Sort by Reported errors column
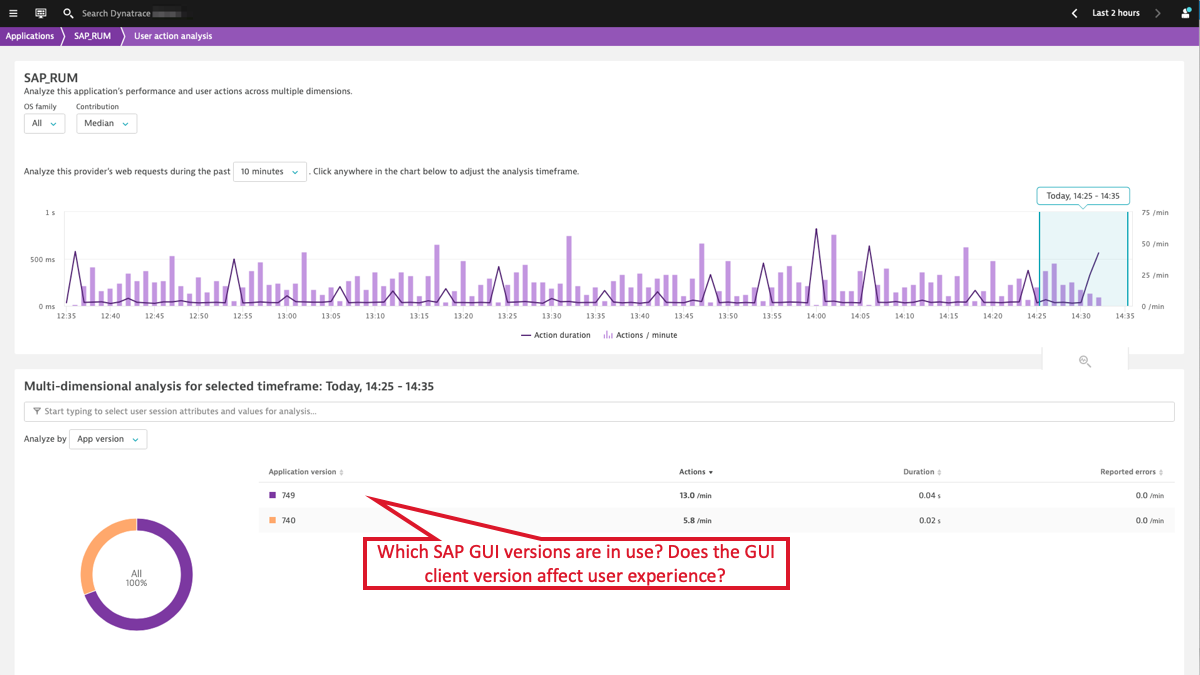Screen dimensions: 1200x675 (x=1132, y=472)
